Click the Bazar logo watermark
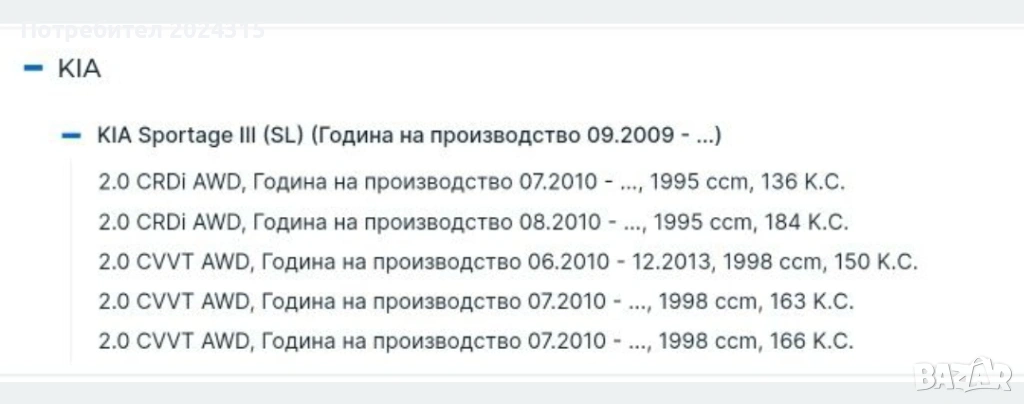This screenshot has width=1024, height=404. 963,375
